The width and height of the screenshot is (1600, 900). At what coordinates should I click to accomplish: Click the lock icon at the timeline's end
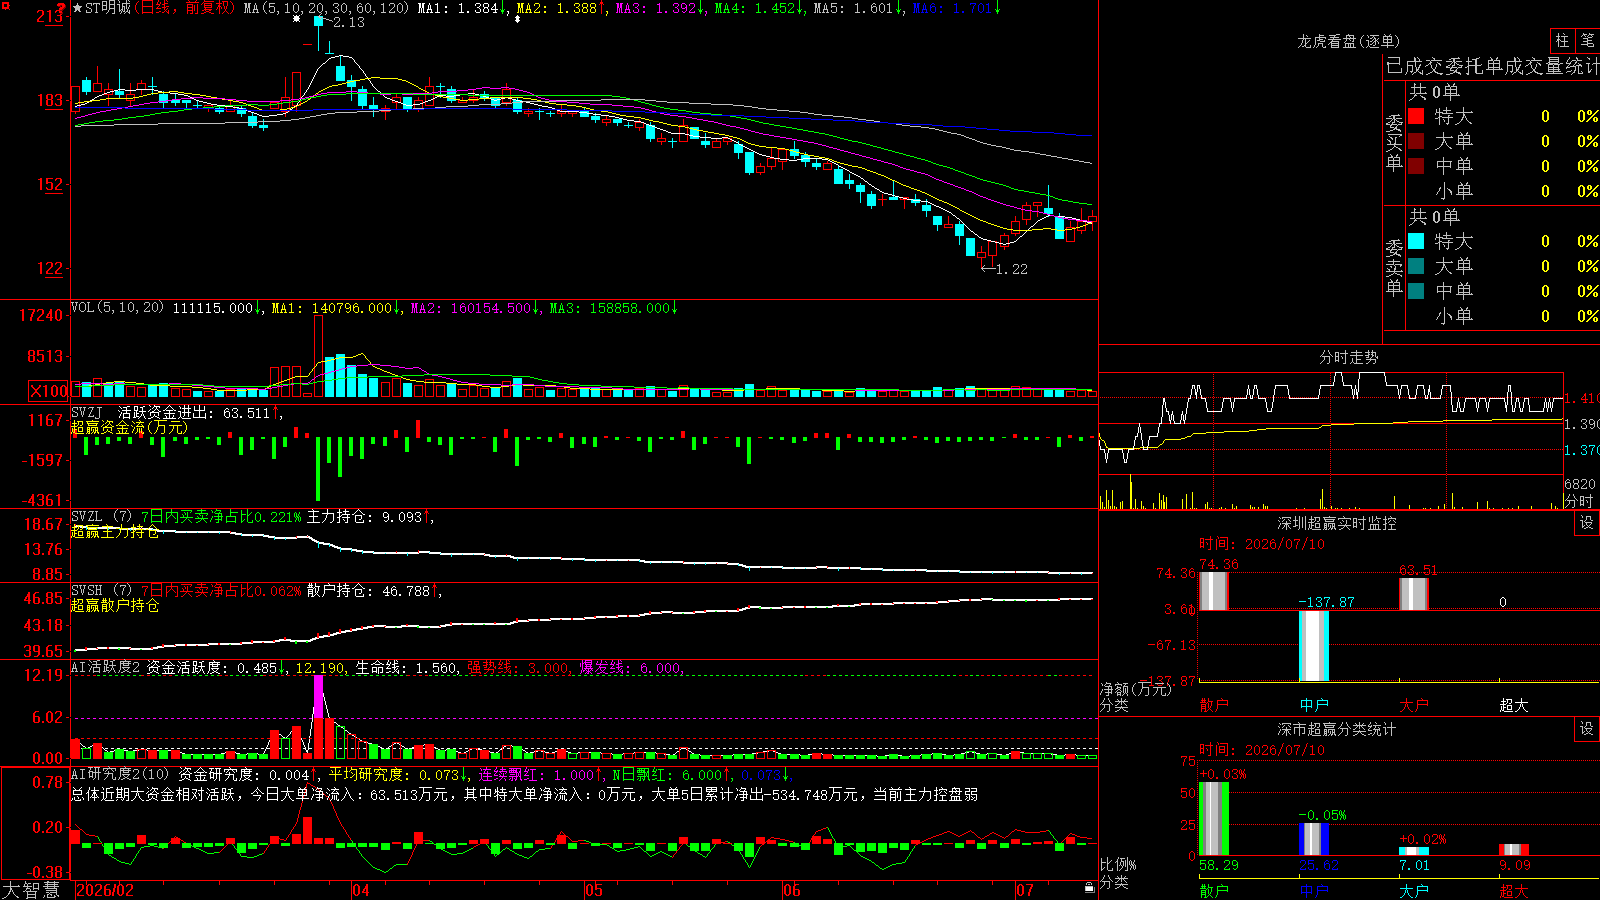[x=1090, y=887]
